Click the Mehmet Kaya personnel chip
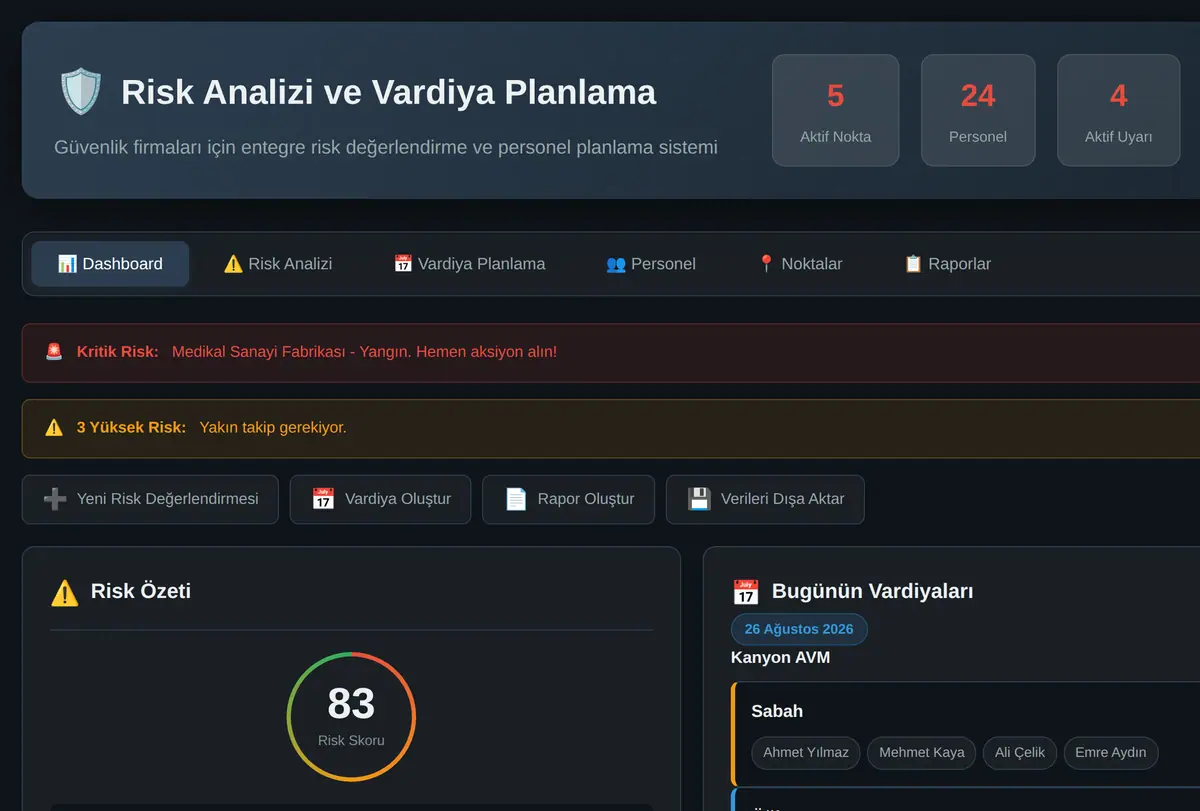Viewport: 1200px width, 811px height. tap(922, 752)
